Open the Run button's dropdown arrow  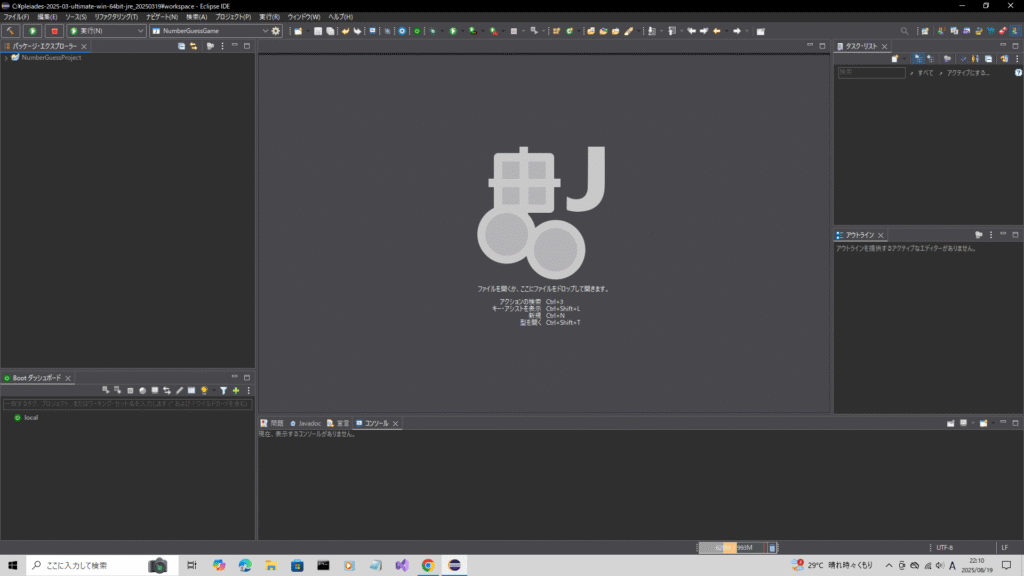[462, 31]
